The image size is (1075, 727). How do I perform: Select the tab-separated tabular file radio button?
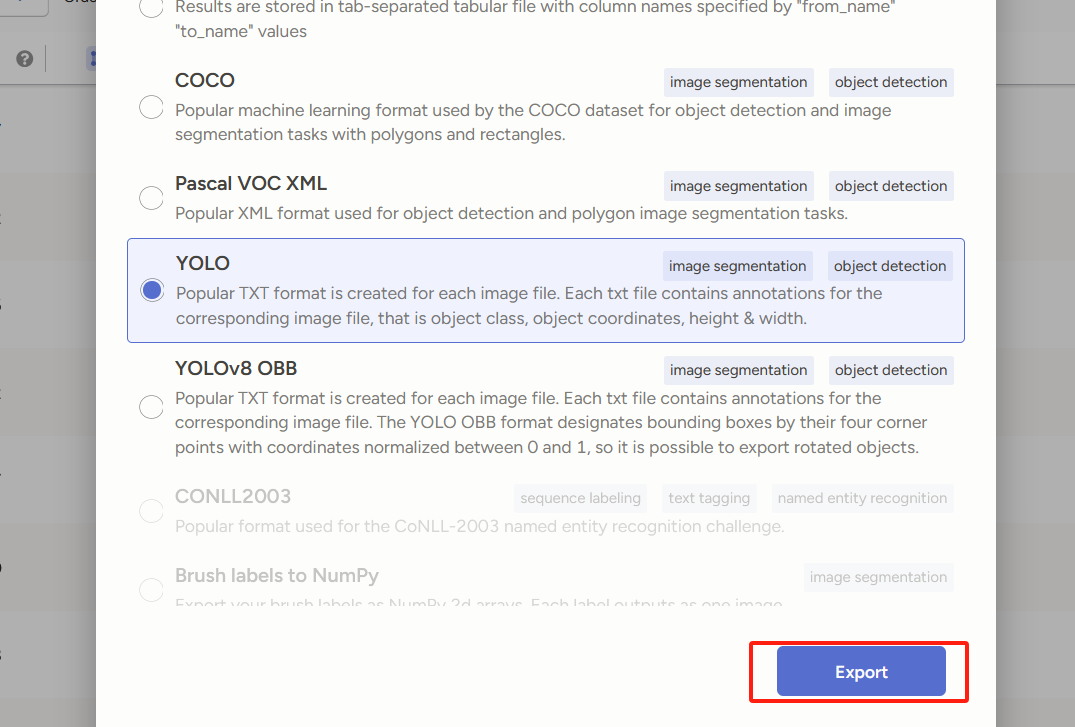(151, 8)
